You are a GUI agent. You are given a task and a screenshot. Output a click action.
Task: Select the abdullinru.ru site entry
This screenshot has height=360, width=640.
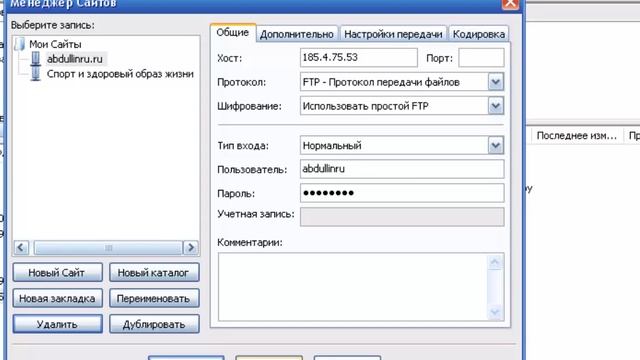tap(75, 59)
